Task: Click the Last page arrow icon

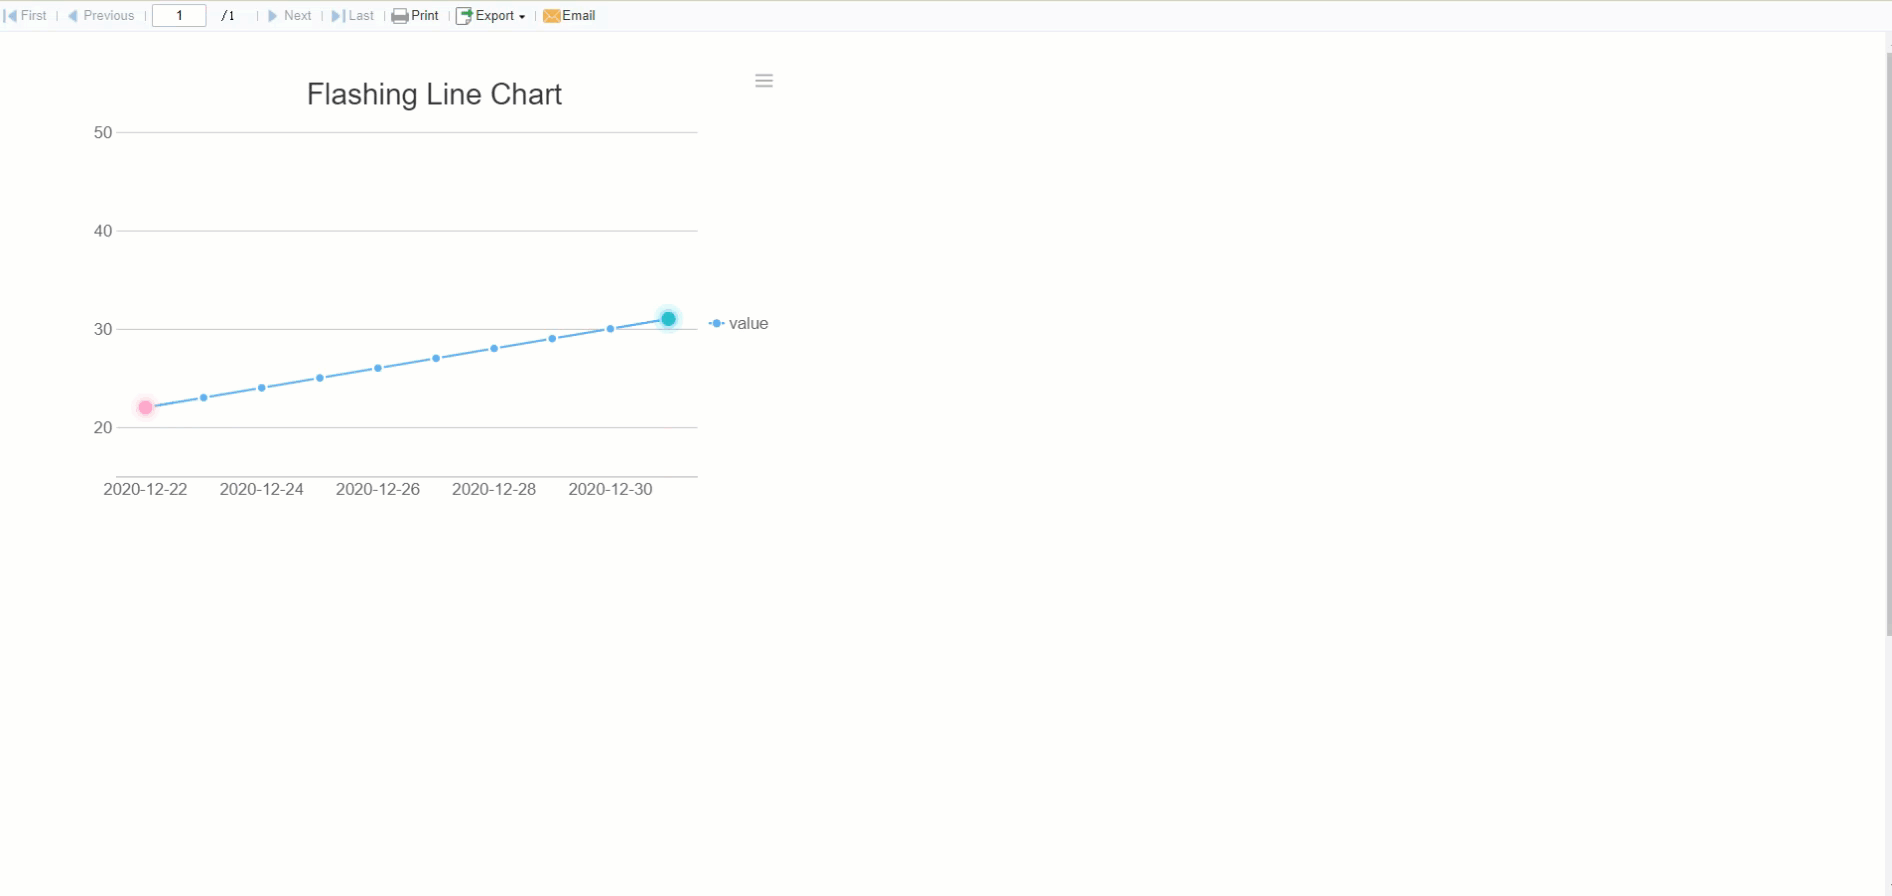Action: point(338,16)
